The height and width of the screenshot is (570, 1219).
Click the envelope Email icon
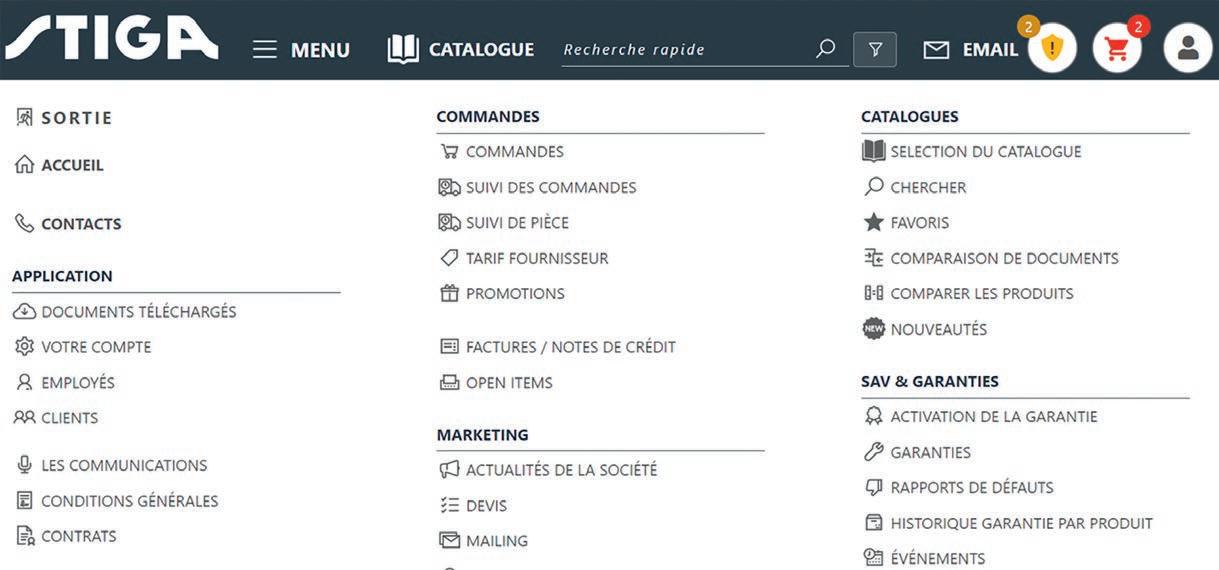[936, 50]
